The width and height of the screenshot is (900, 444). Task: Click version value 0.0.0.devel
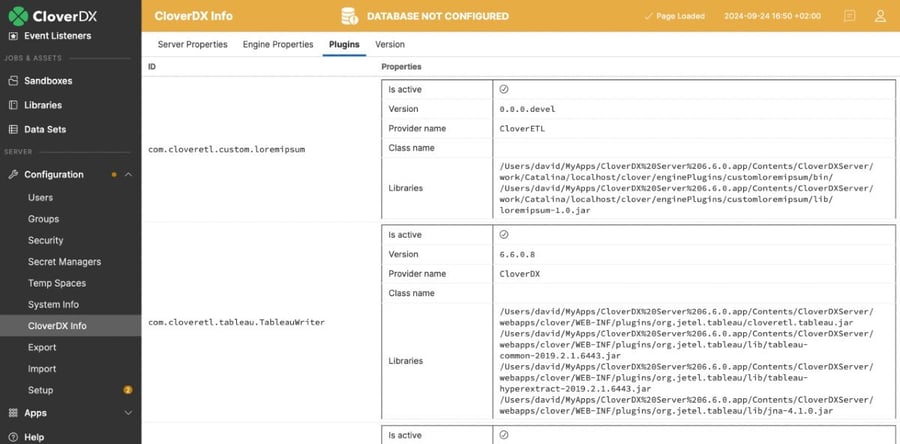[527, 109]
